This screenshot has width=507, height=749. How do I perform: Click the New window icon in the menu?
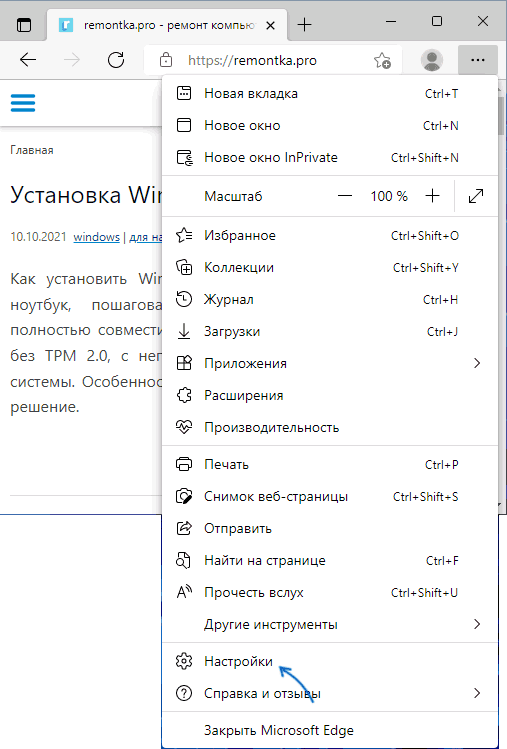tap(184, 125)
